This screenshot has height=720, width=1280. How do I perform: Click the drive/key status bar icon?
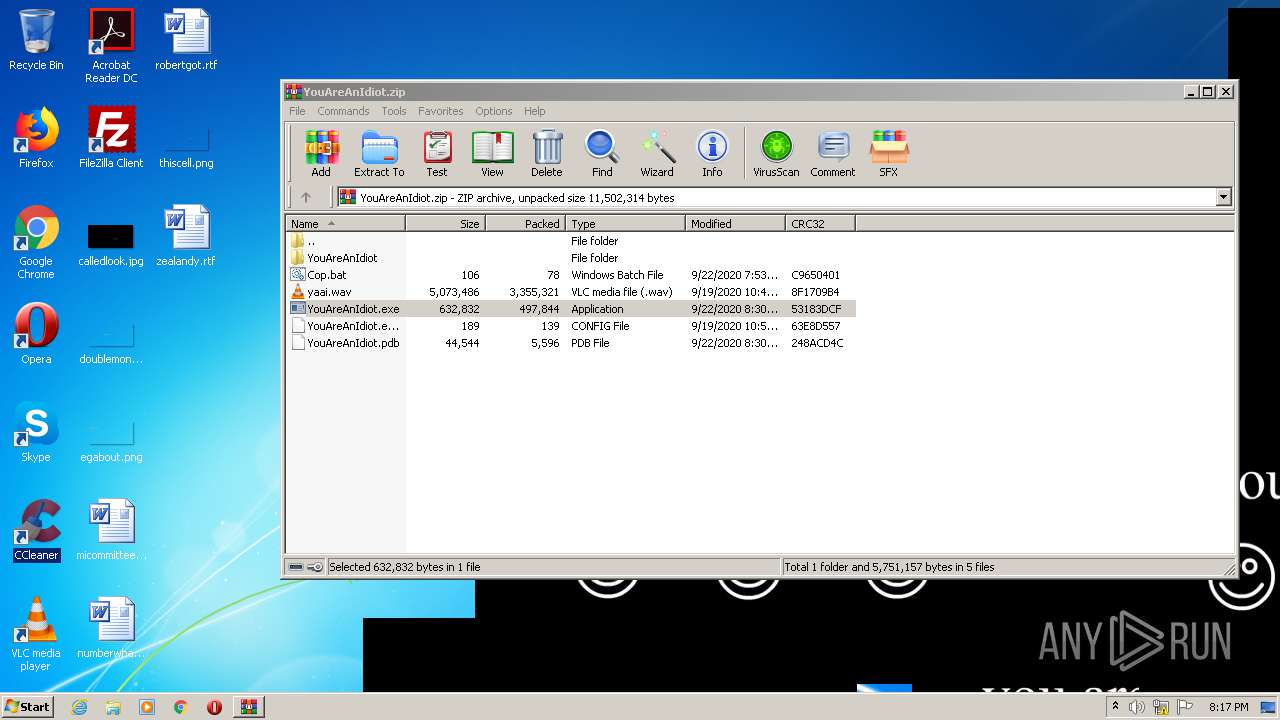(305, 567)
